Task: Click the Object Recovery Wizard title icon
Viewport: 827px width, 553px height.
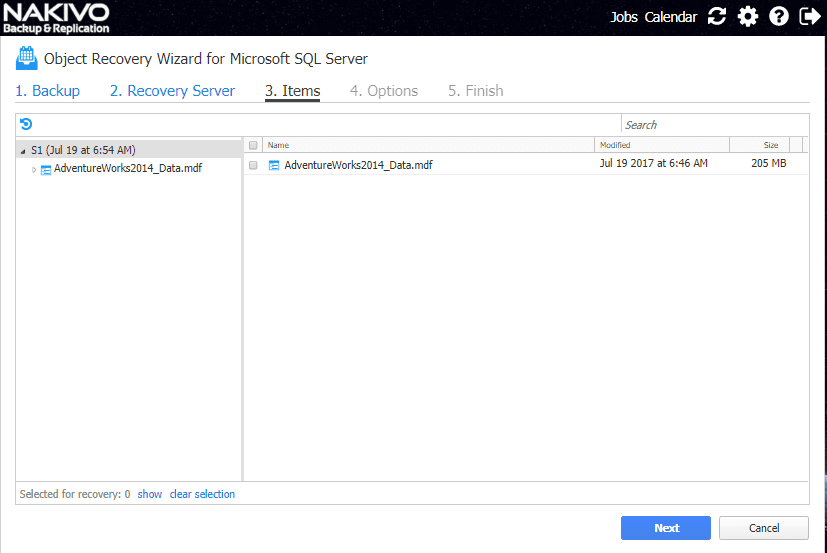Action: [26, 59]
